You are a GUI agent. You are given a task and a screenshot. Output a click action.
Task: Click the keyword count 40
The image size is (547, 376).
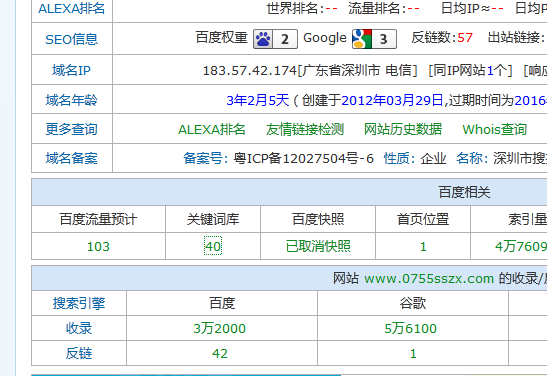(x=213, y=247)
